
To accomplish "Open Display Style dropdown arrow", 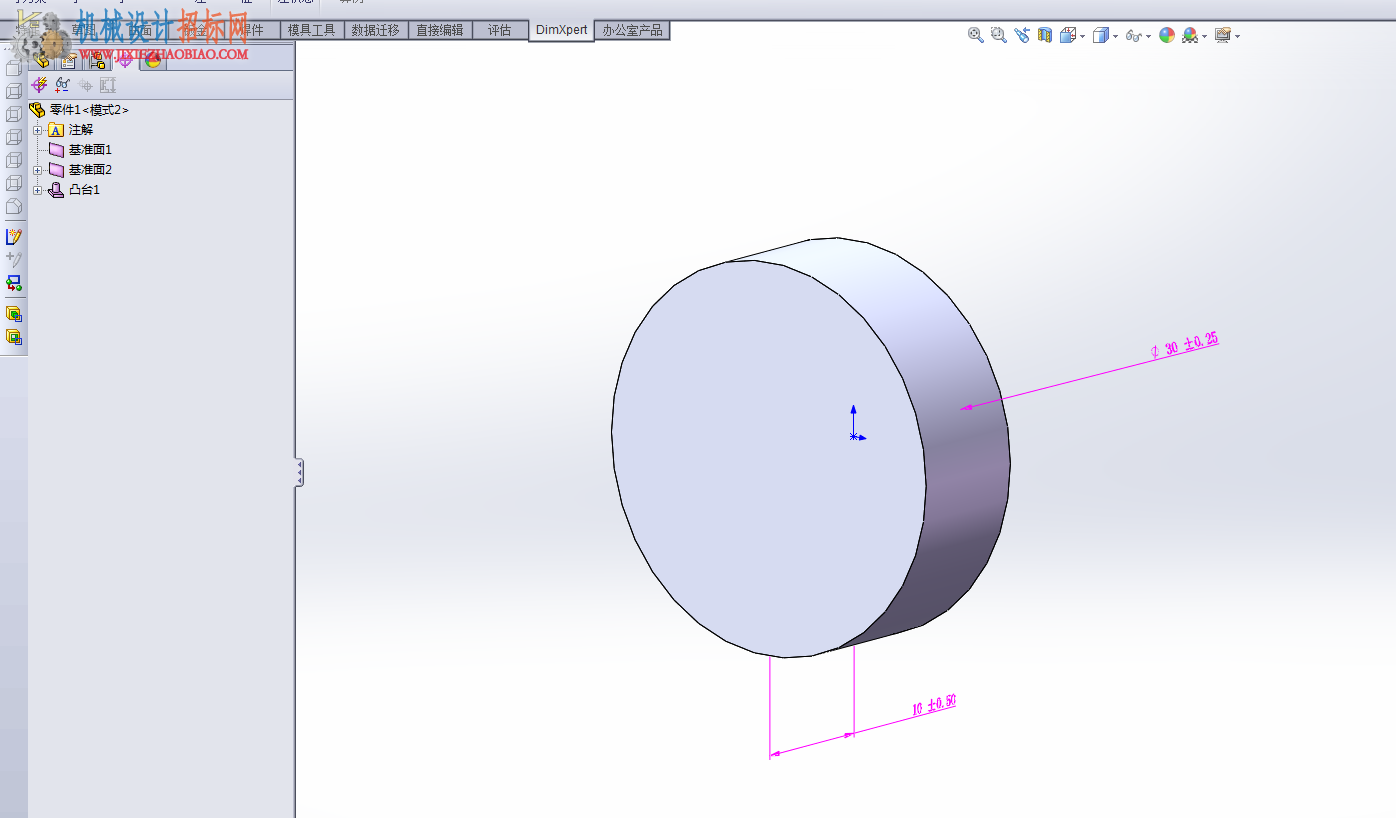I will (x=1116, y=36).
